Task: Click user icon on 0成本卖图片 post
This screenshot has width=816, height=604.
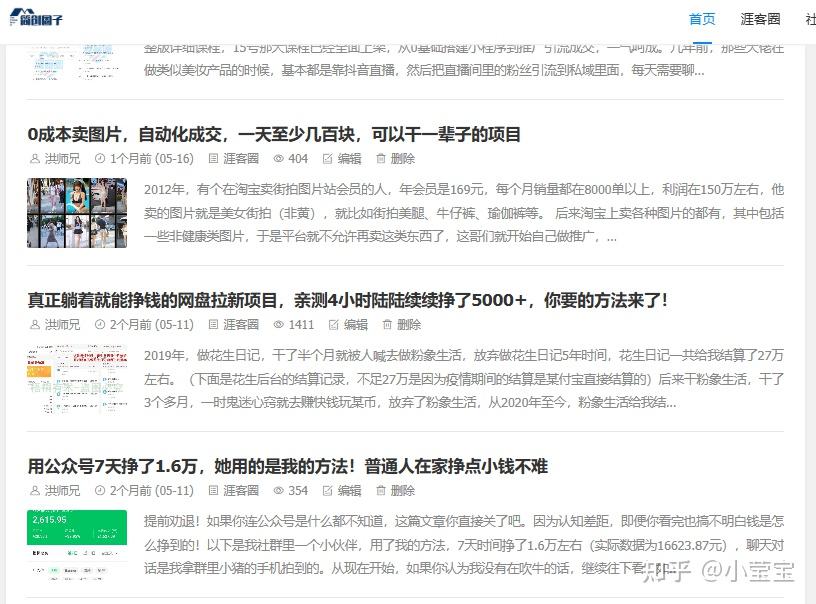Action: (x=35, y=159)
